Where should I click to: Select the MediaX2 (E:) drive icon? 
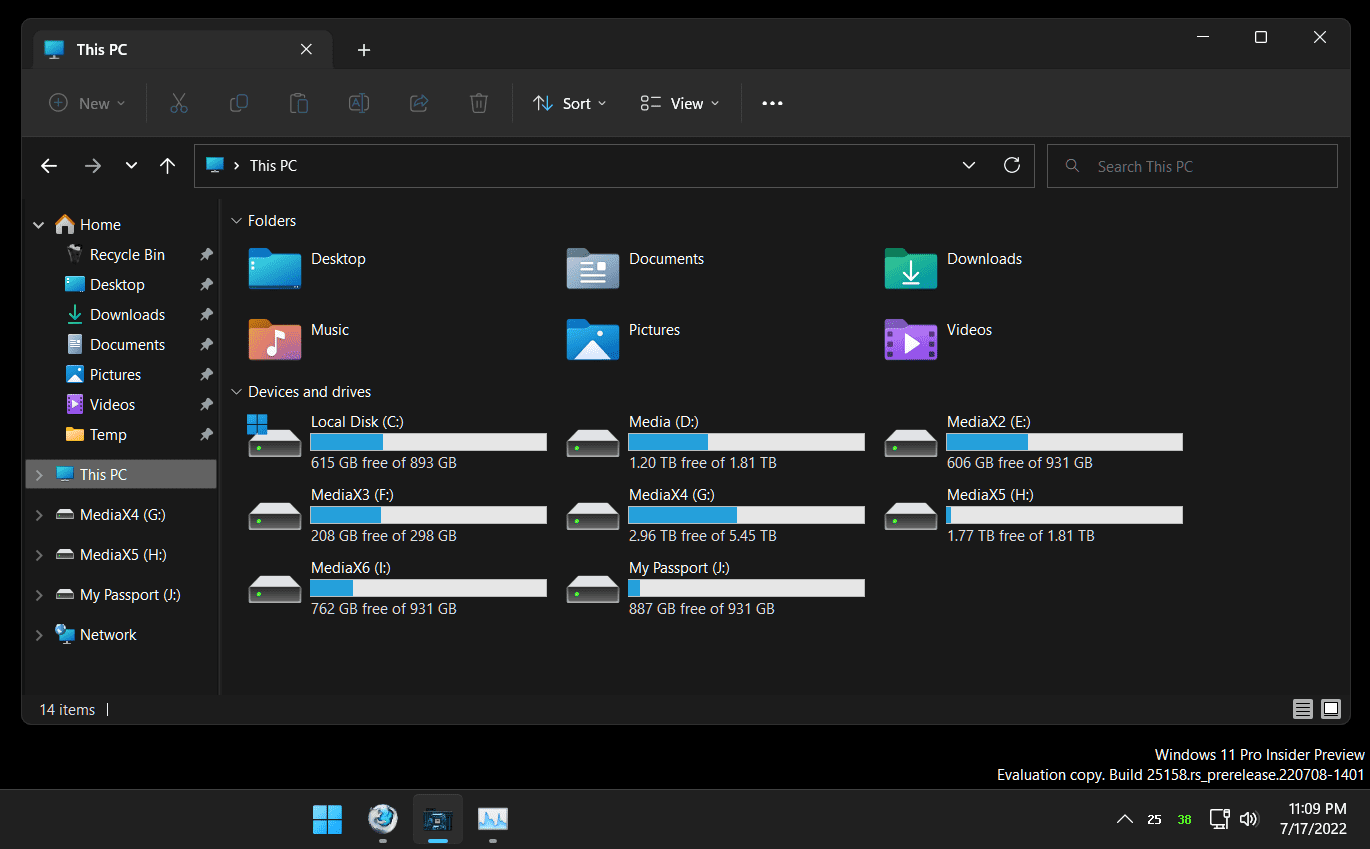pos(911,443)
